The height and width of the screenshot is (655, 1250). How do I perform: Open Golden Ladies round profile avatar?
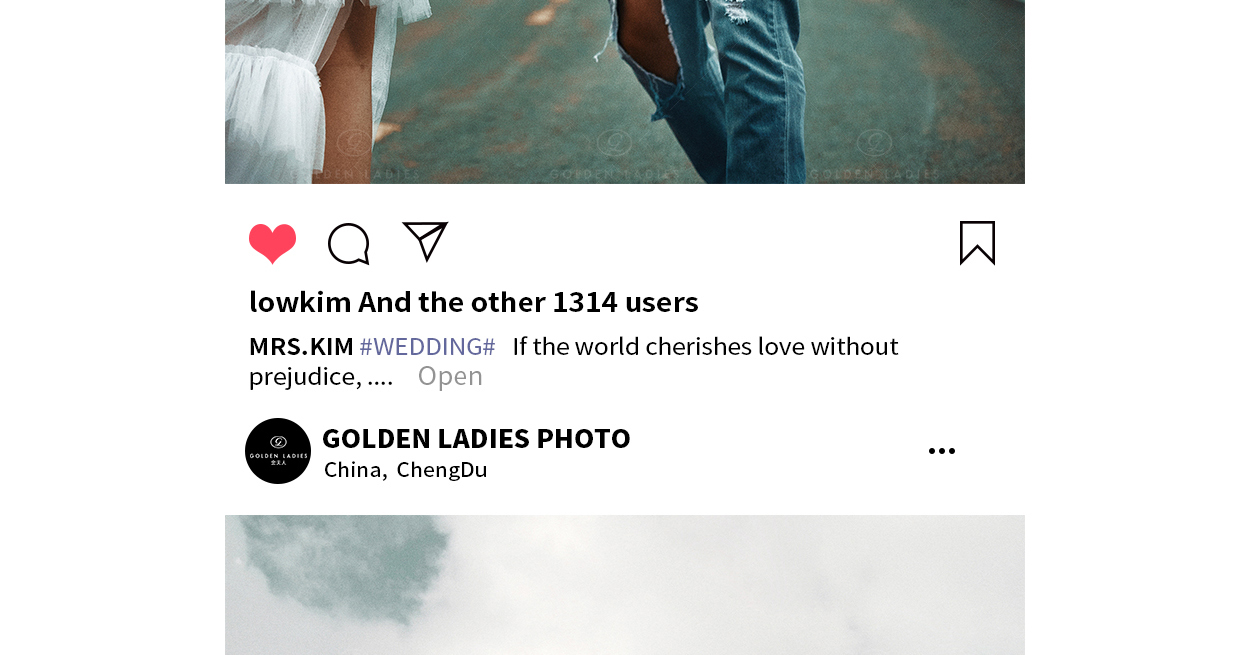[x=278, y=451]
